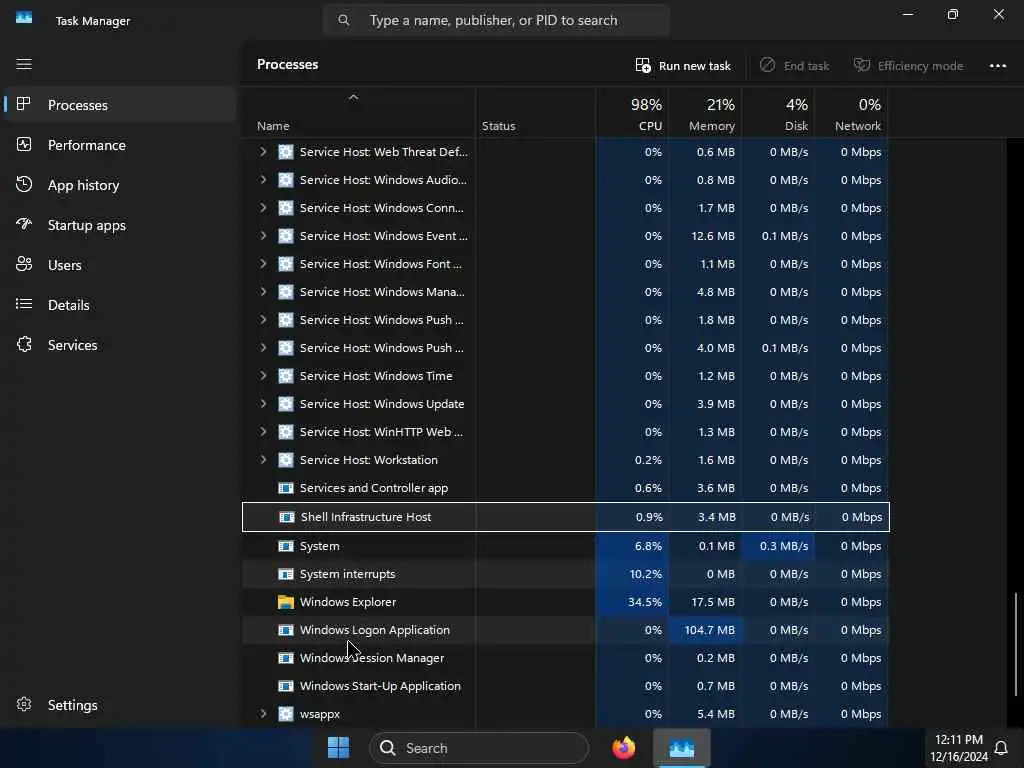Click the Users icon in sidebar
This screenshot has height=768, width=1024.
[x=24, y=264]
